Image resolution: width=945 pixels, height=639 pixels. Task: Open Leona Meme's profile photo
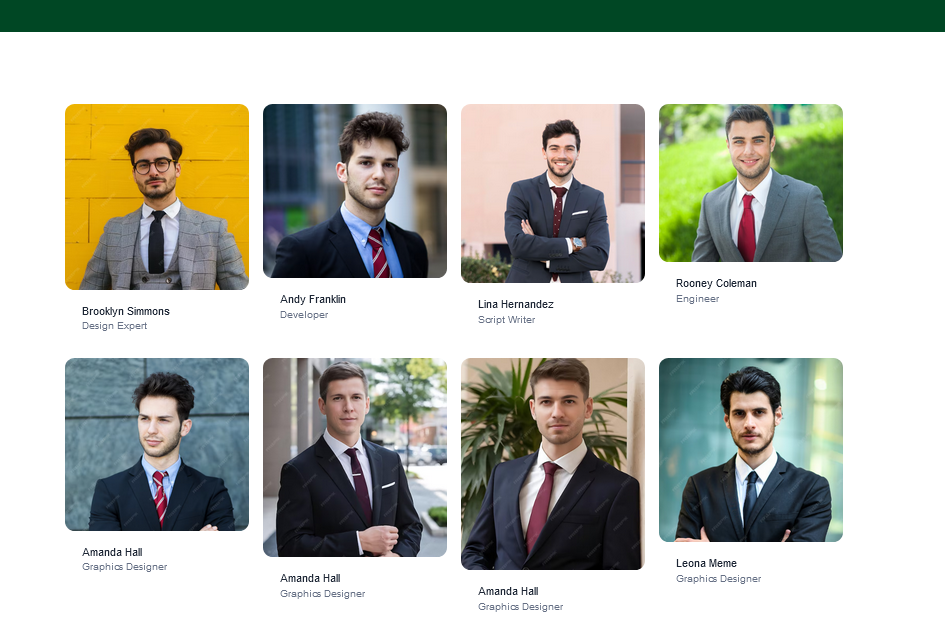[x=751, y=450]
